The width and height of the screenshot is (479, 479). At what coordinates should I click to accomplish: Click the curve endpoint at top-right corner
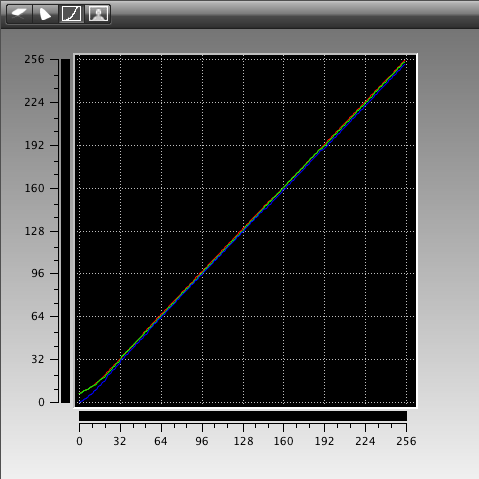405,62
